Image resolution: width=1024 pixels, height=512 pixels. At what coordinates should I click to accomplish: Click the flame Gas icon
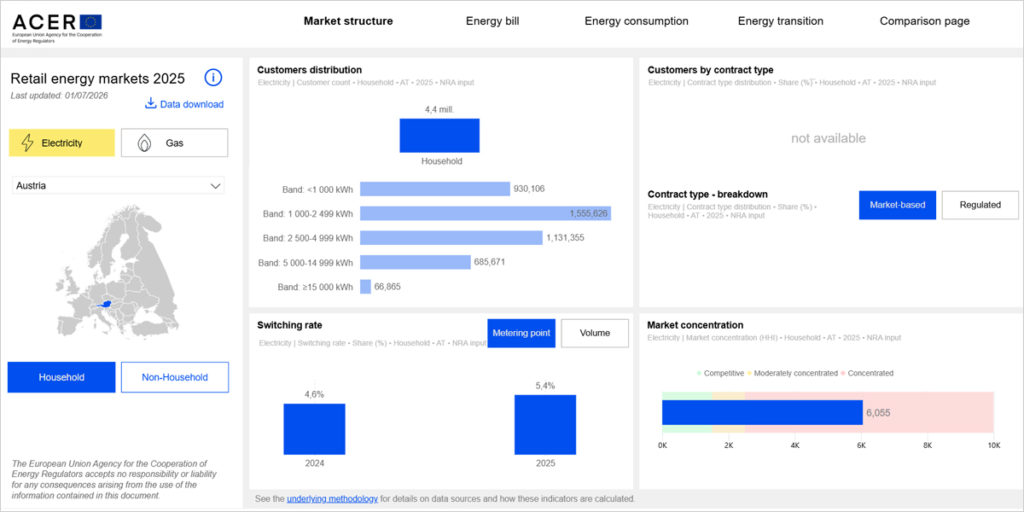pos(144,143)
